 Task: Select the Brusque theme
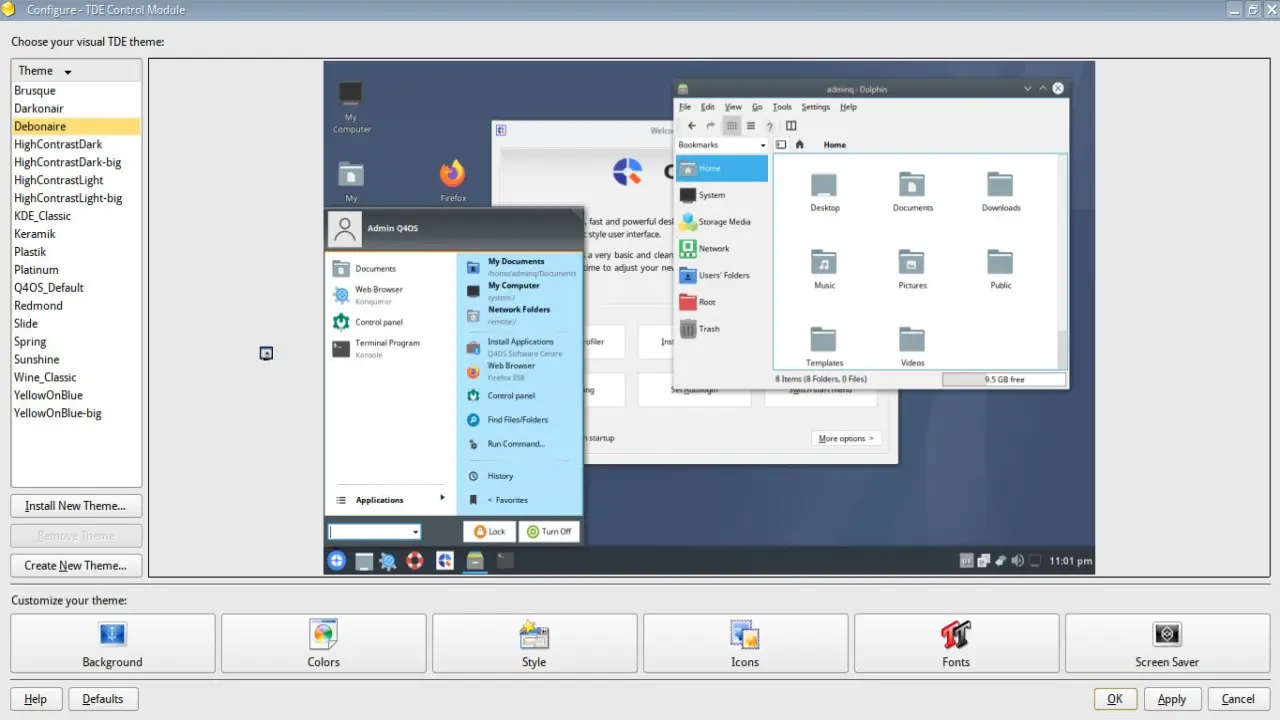[76, 91]
